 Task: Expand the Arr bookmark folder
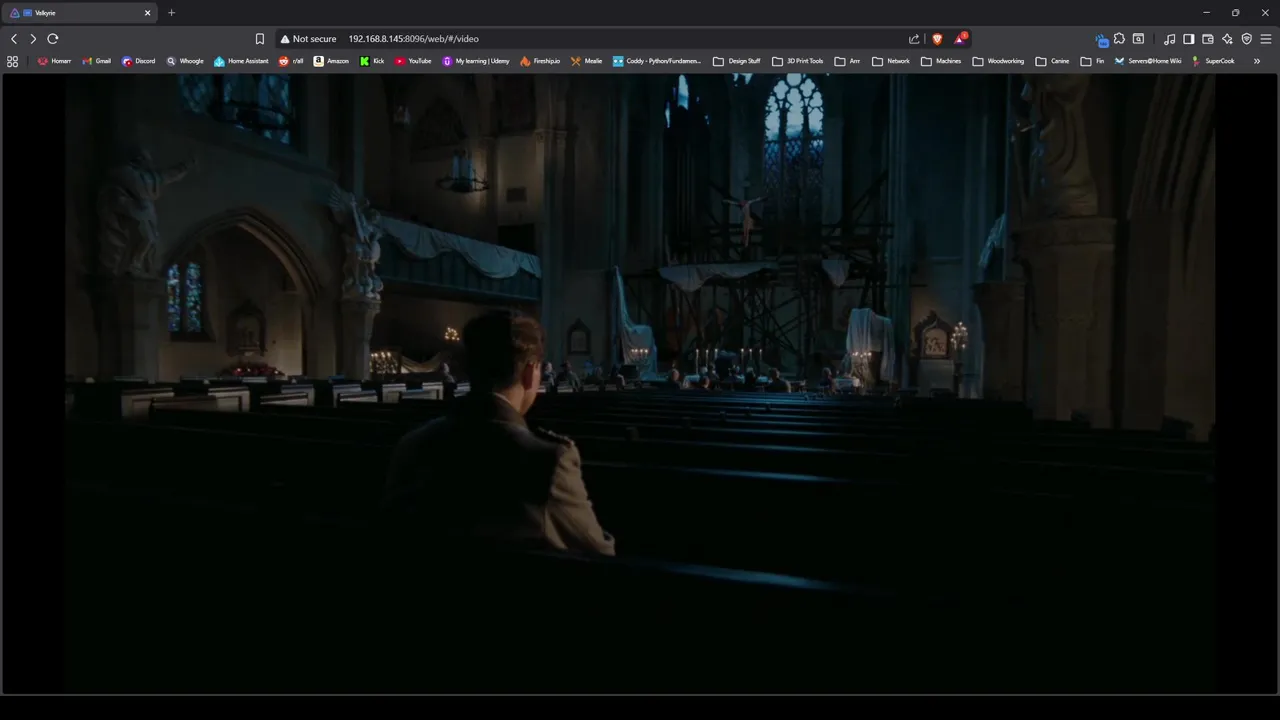point(847,61)
